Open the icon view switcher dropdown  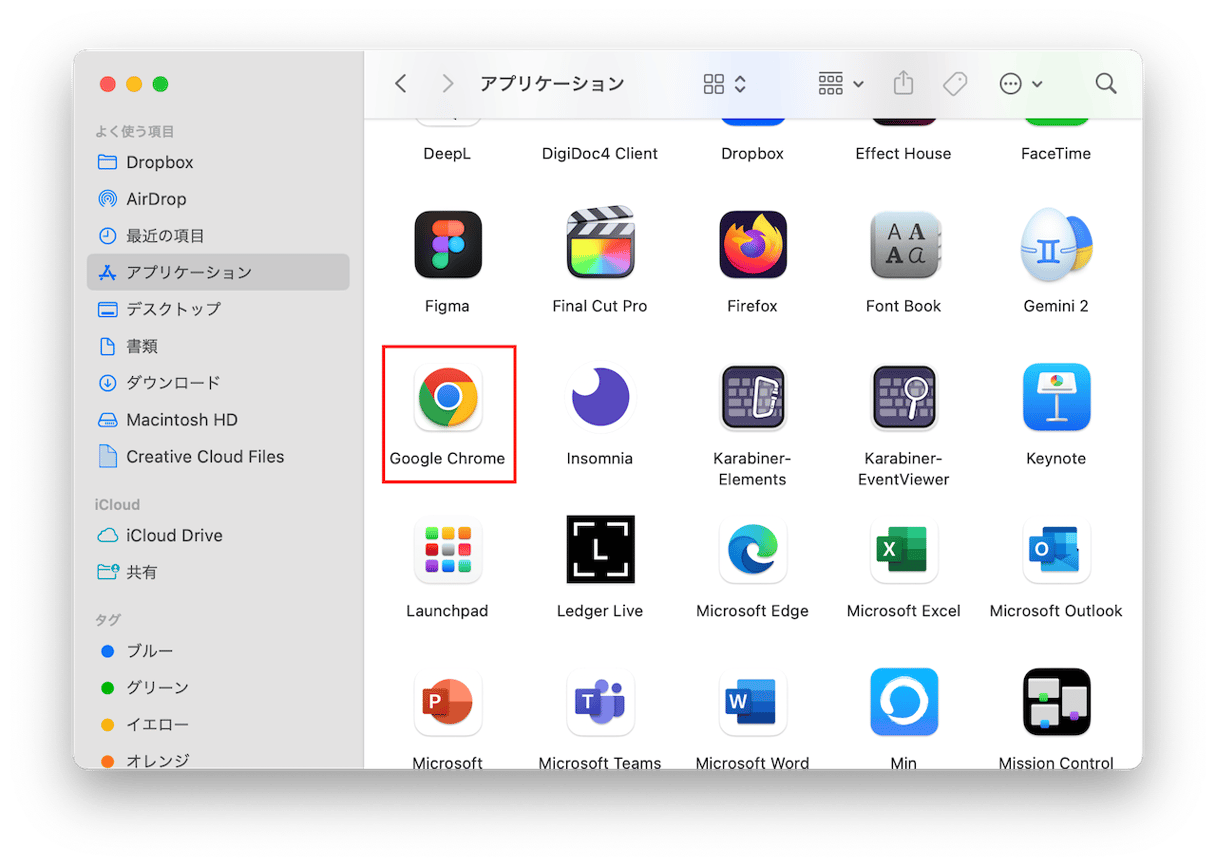(725, 84)
